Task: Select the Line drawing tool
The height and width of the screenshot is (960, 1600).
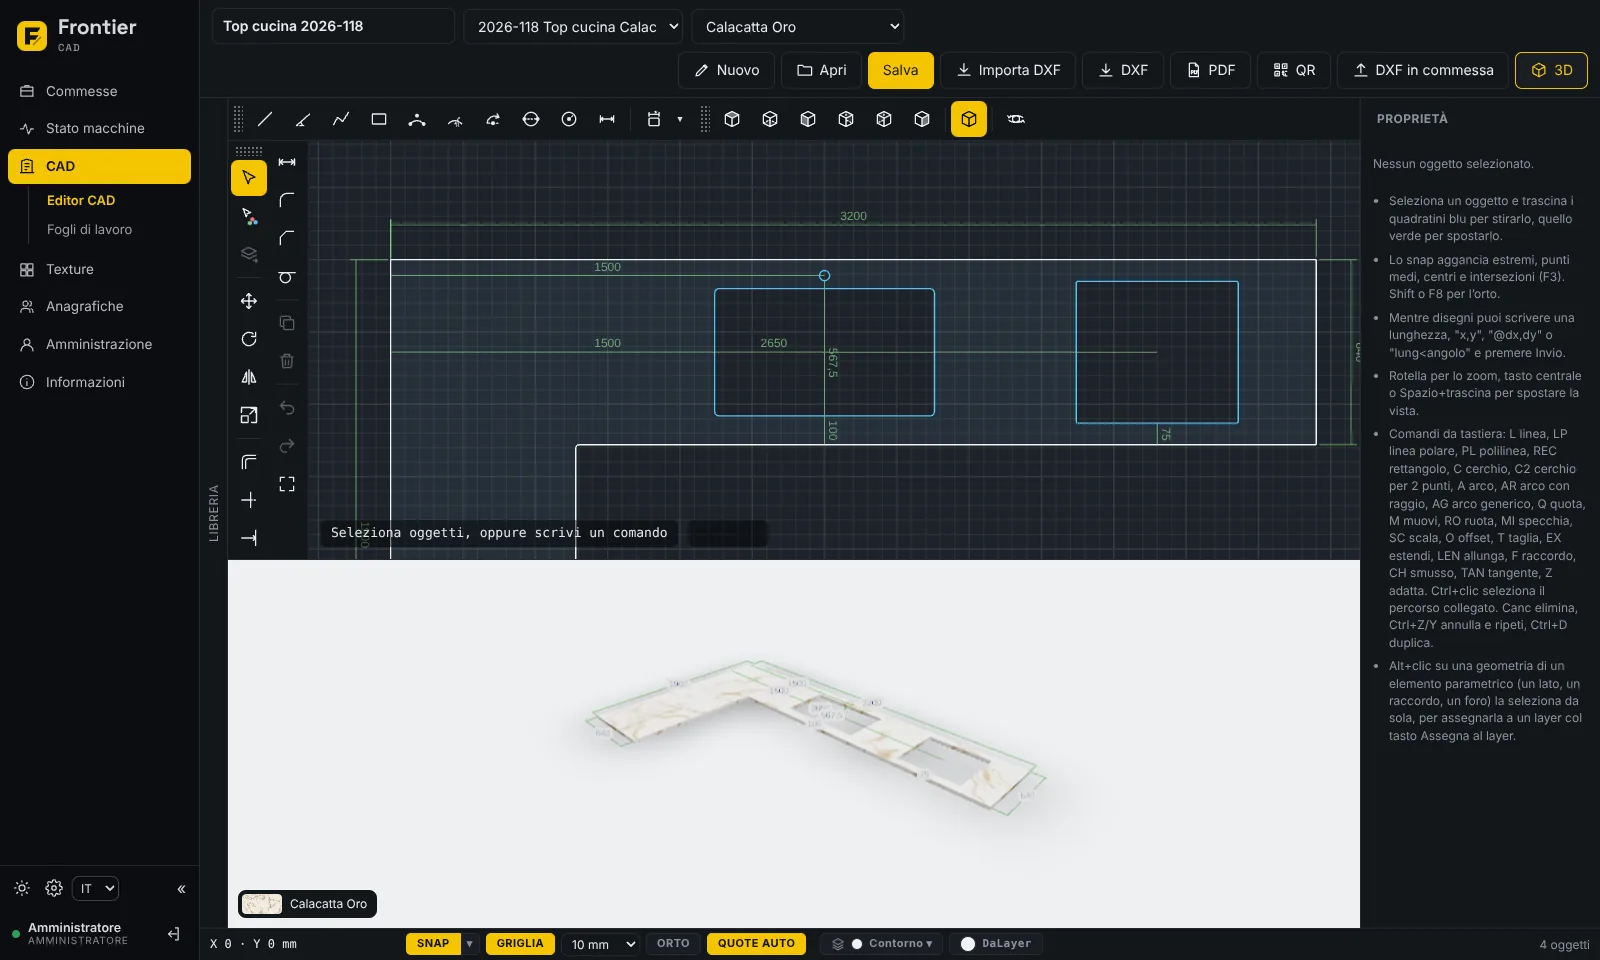Action: coord(265,119)
